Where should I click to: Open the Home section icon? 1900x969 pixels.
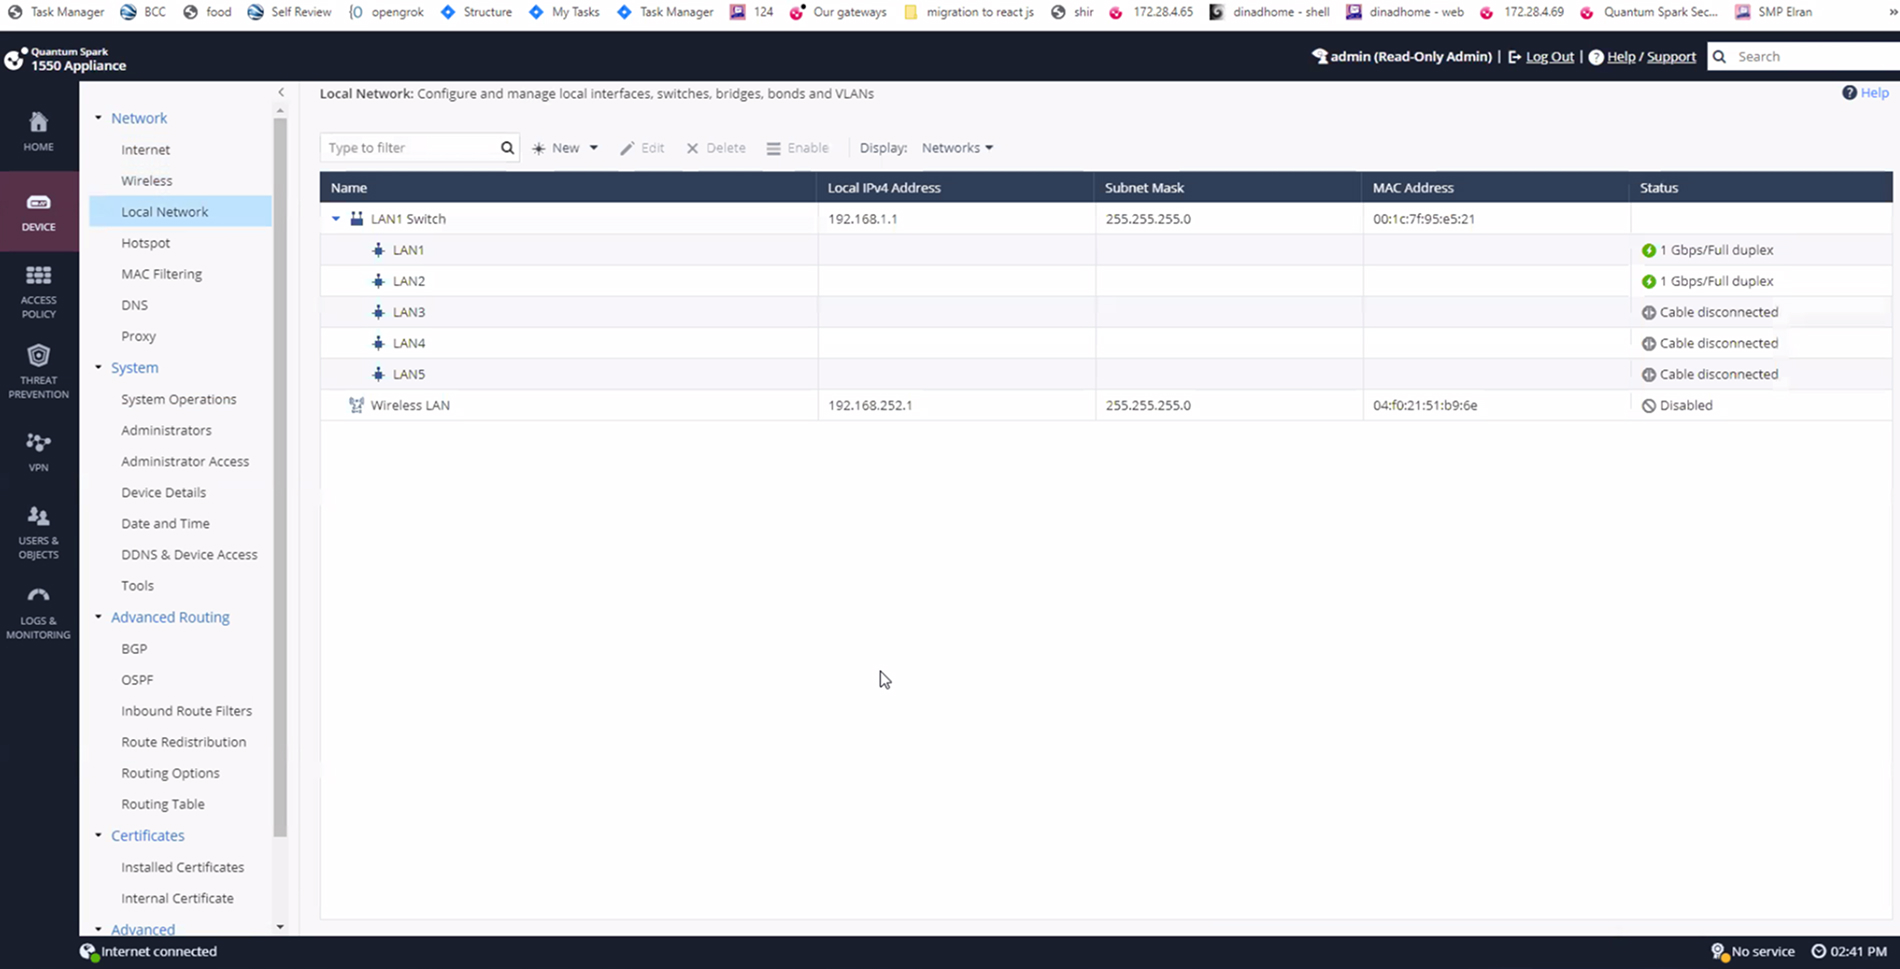point(38,123)
